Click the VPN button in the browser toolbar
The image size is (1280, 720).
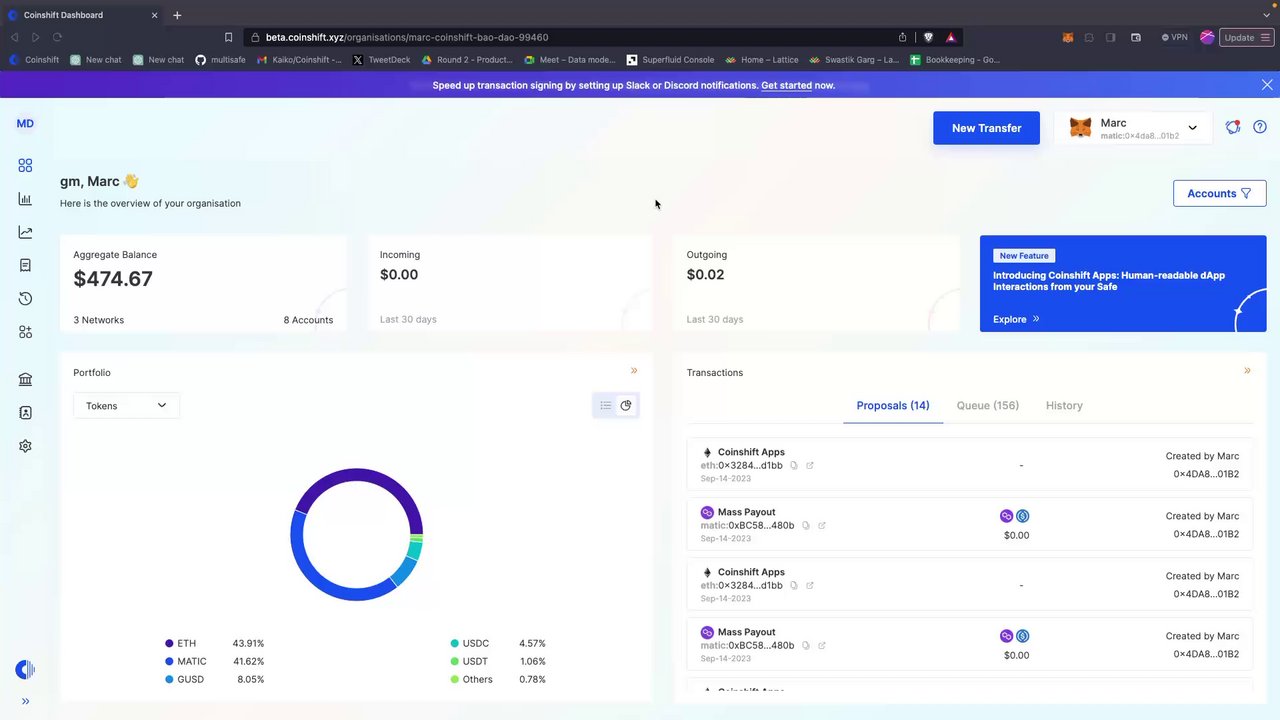click(x=1175, y=37)
